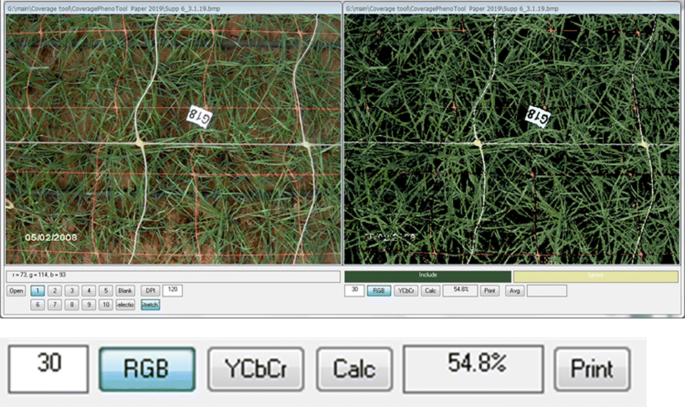Activate the Selection button
Screen dimensions: 685x407
click(x=126, y=305)
